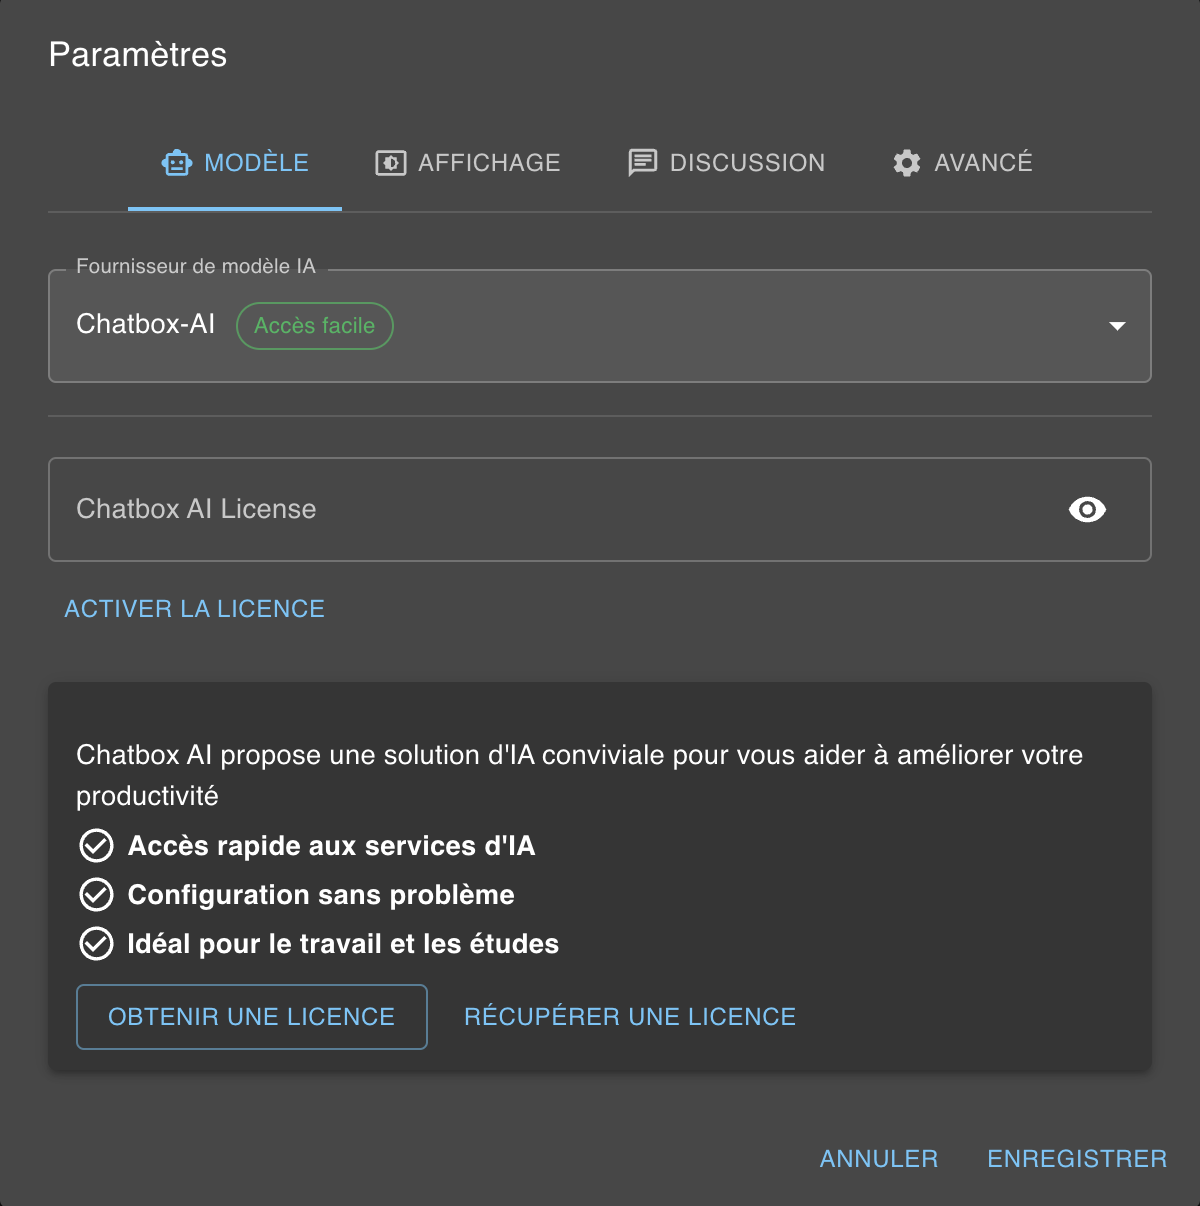Image resolution: width=1200 pixels, height=1206 pixels.
Task: Click Obtenir une licence button
Action: (252, 1017)
